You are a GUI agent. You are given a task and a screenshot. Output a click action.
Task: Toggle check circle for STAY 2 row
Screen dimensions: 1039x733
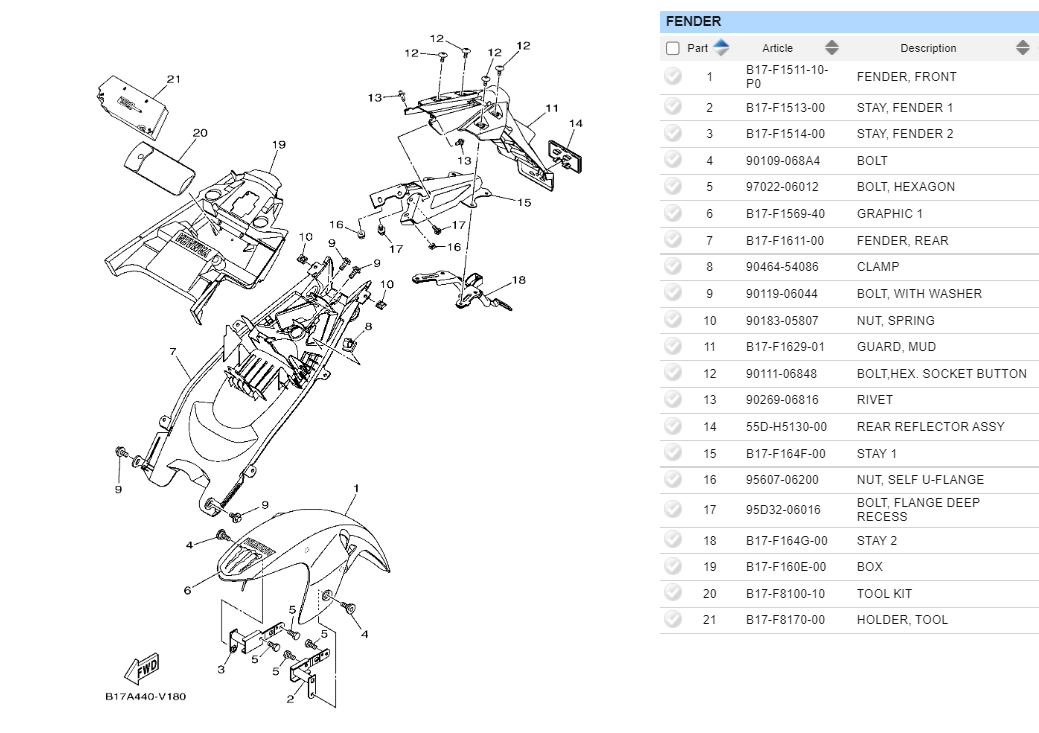[673, 539]
